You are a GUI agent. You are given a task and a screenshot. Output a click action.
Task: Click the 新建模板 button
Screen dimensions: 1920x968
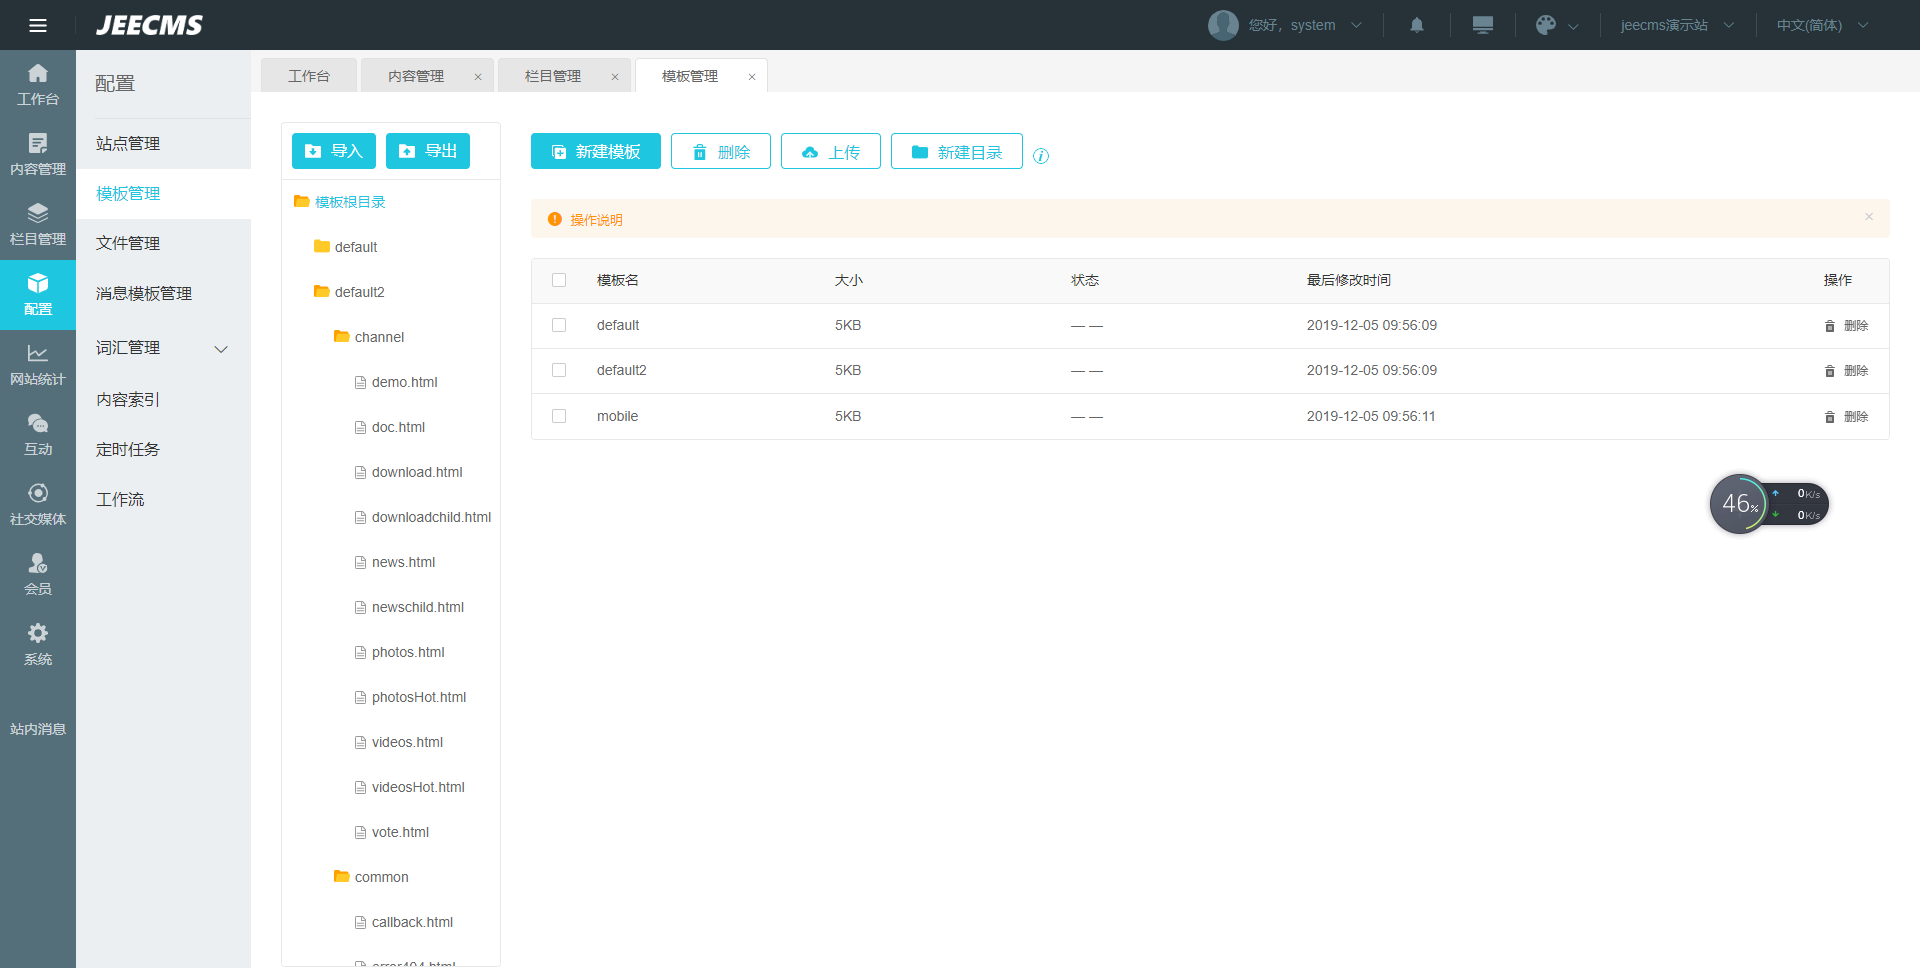(595, 151)
